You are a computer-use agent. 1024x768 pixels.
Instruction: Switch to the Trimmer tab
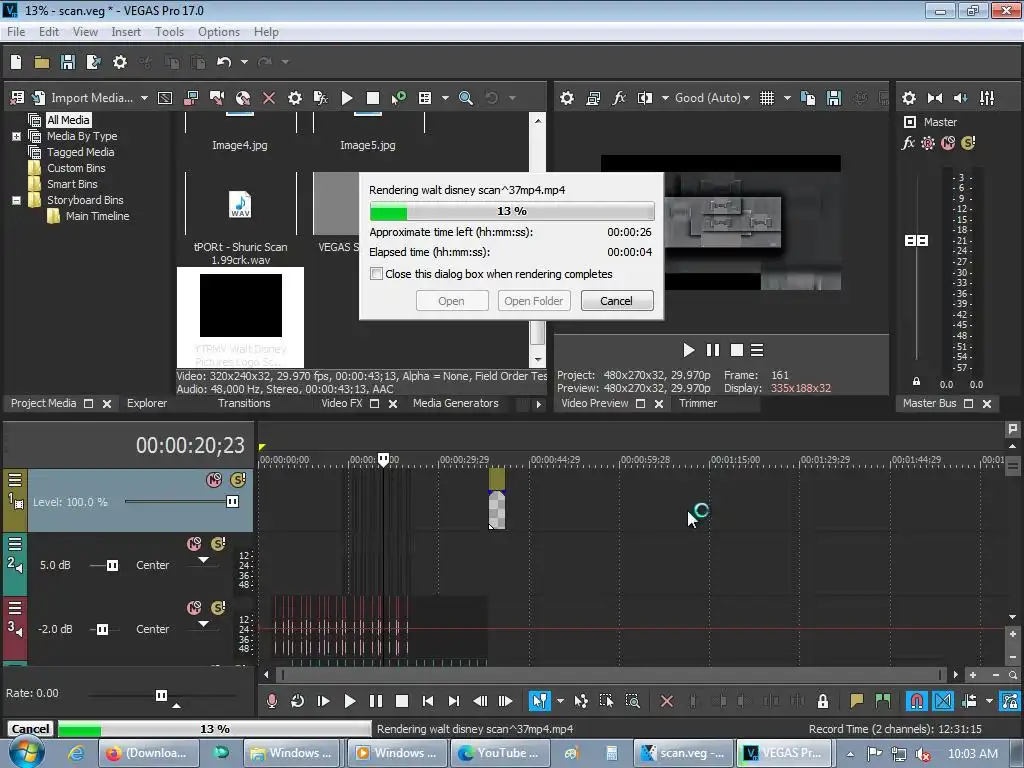(697, 404)
